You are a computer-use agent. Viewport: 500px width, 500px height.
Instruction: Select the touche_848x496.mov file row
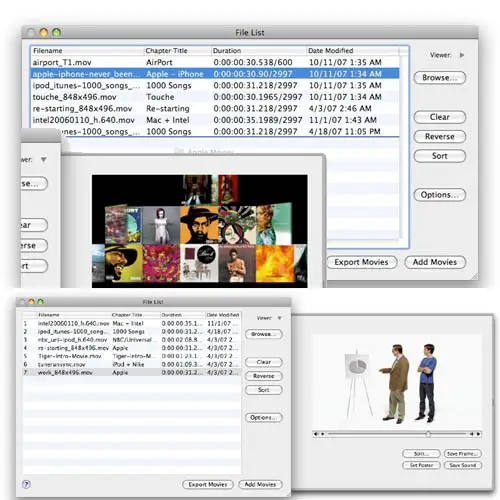[x=215, y=97]
